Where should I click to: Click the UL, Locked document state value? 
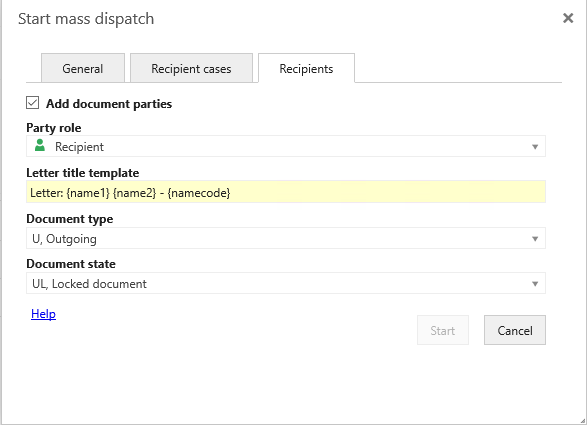89,284
